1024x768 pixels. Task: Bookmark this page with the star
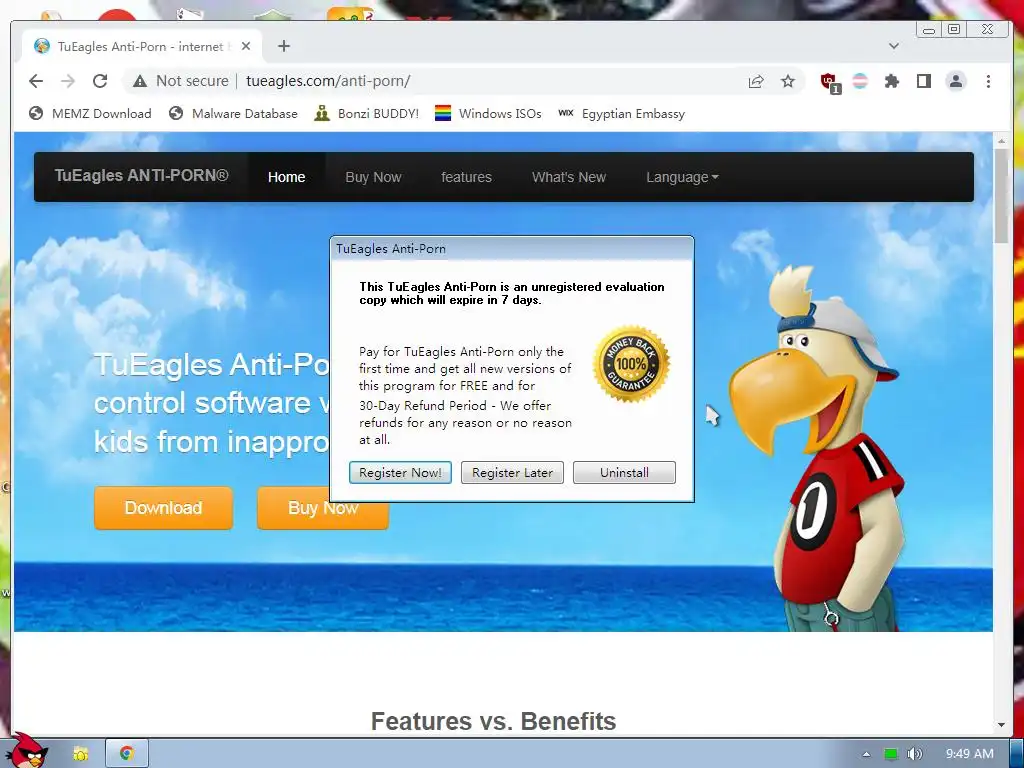[788, 81]
